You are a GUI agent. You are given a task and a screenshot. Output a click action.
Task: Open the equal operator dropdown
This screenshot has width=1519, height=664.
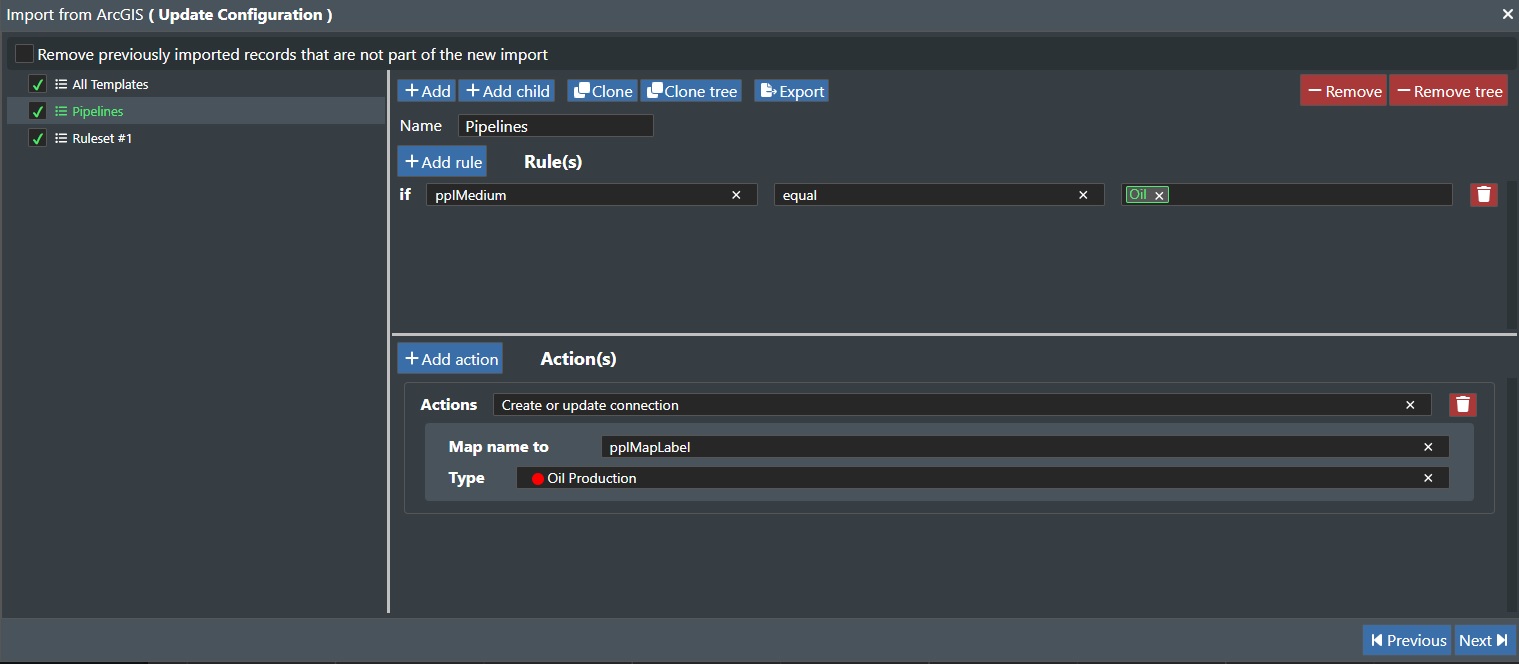point(939,195)
